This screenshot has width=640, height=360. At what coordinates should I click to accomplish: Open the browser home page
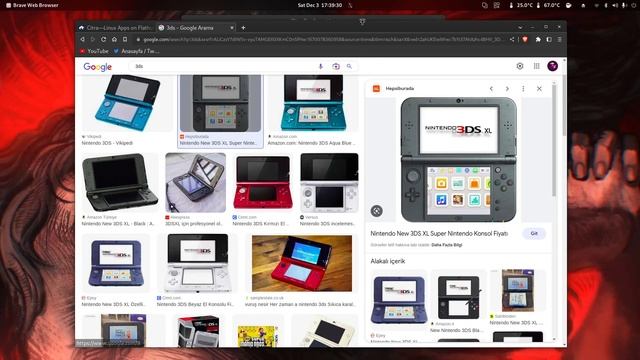(114, 40)
